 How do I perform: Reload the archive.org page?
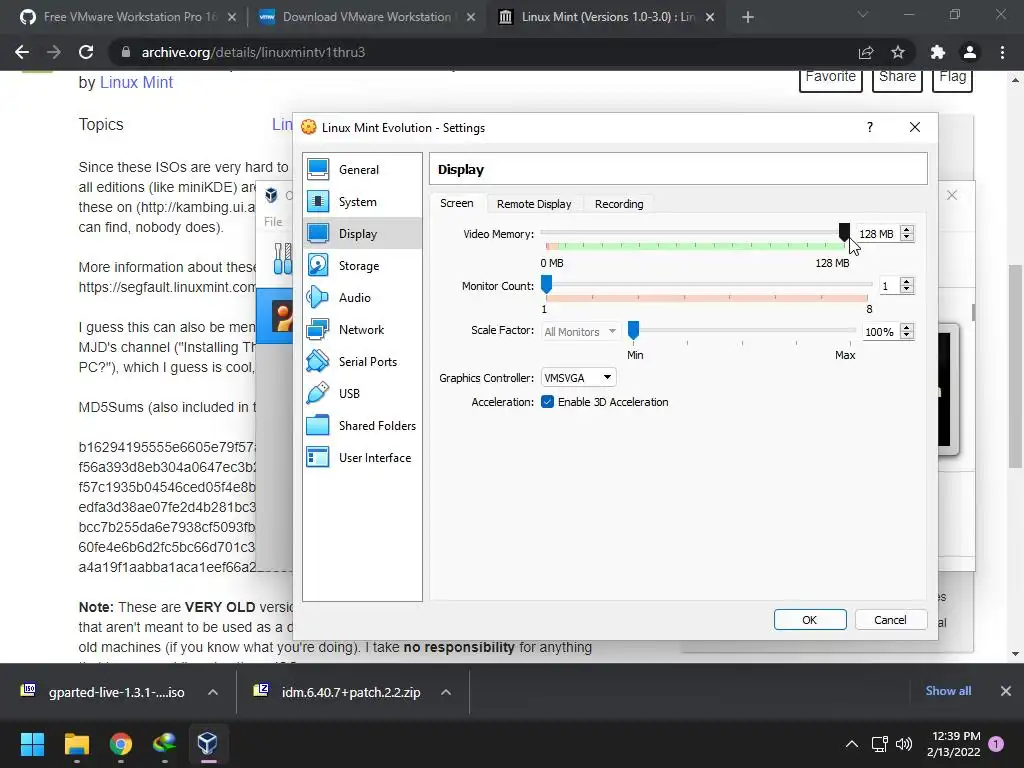click(86, 52)
